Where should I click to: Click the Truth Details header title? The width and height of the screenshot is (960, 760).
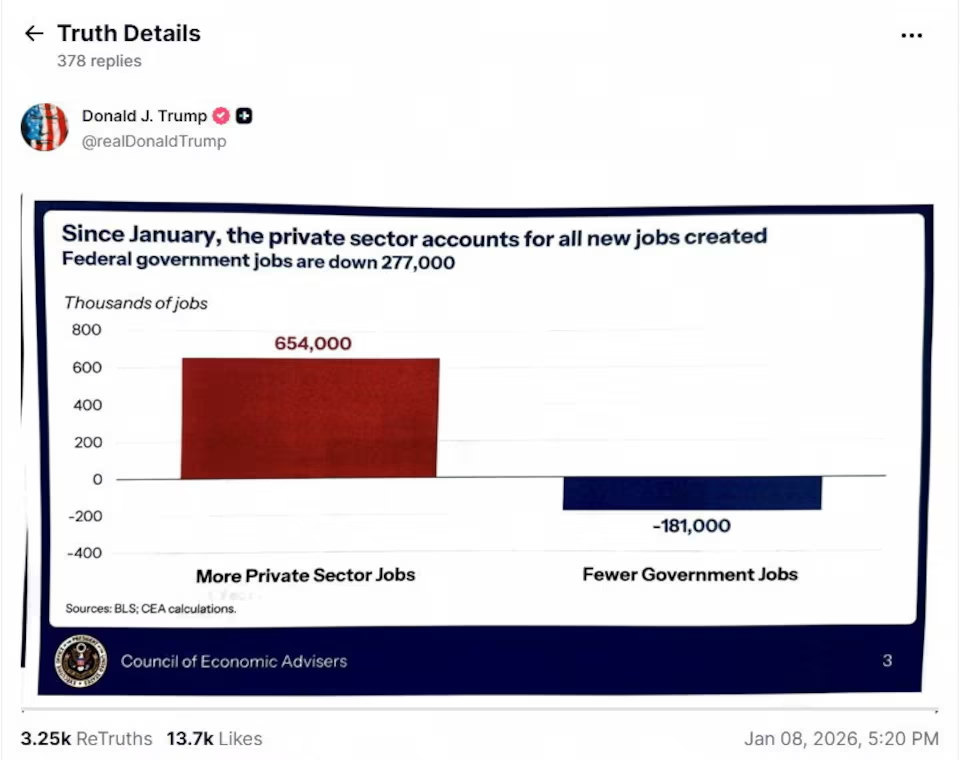[129, 33]
